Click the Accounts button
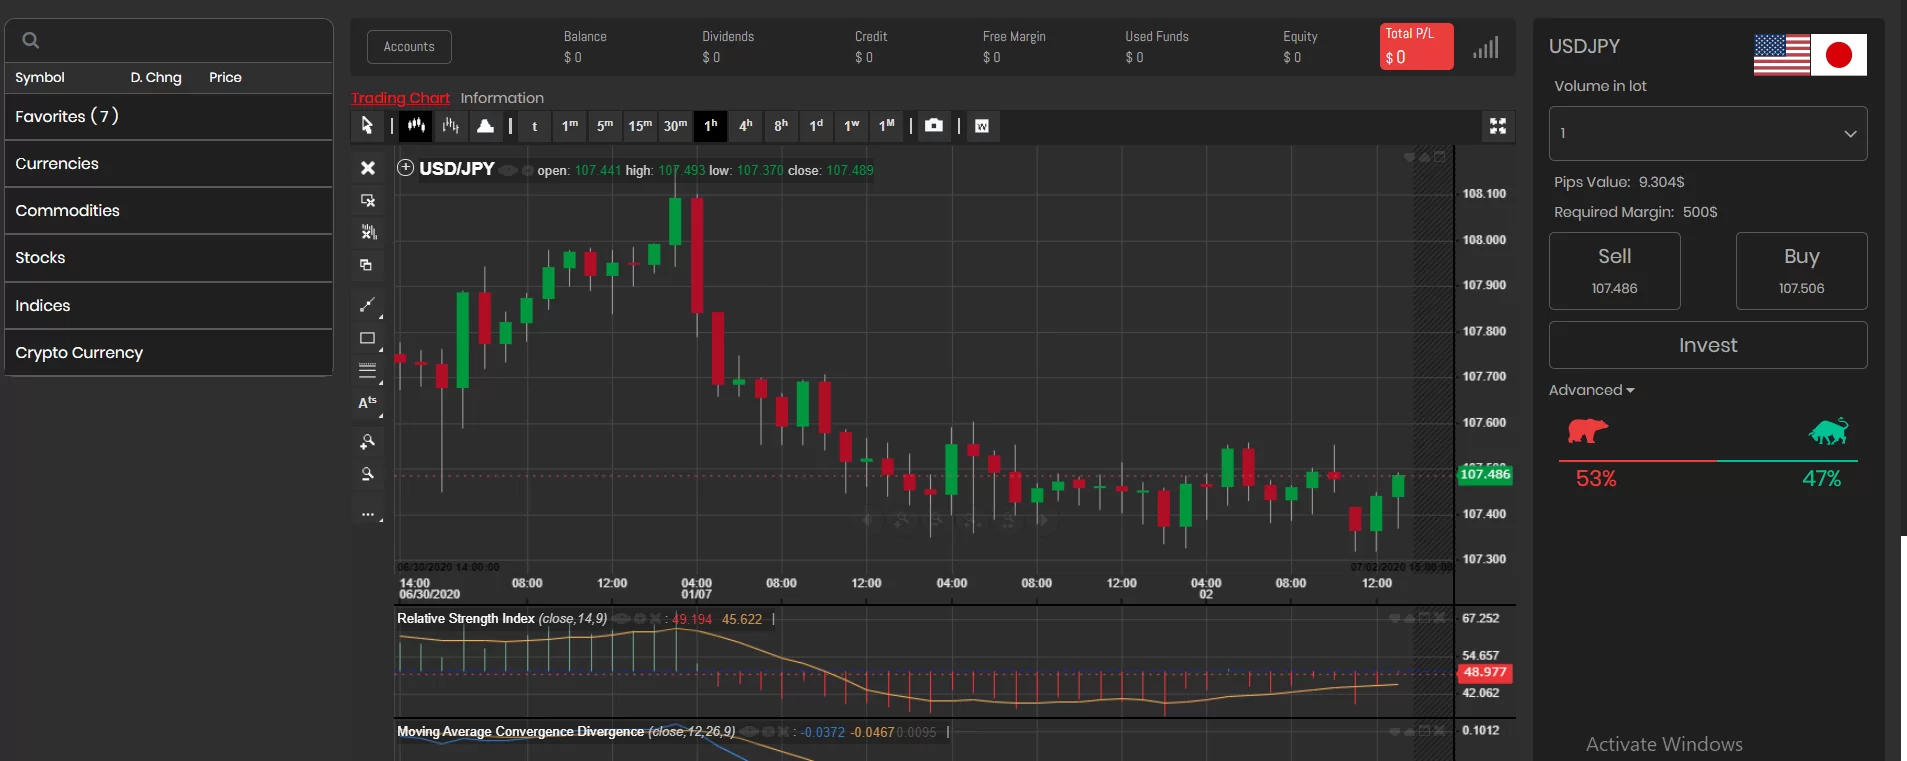The image size is (1907, 761). coord(409,47)
